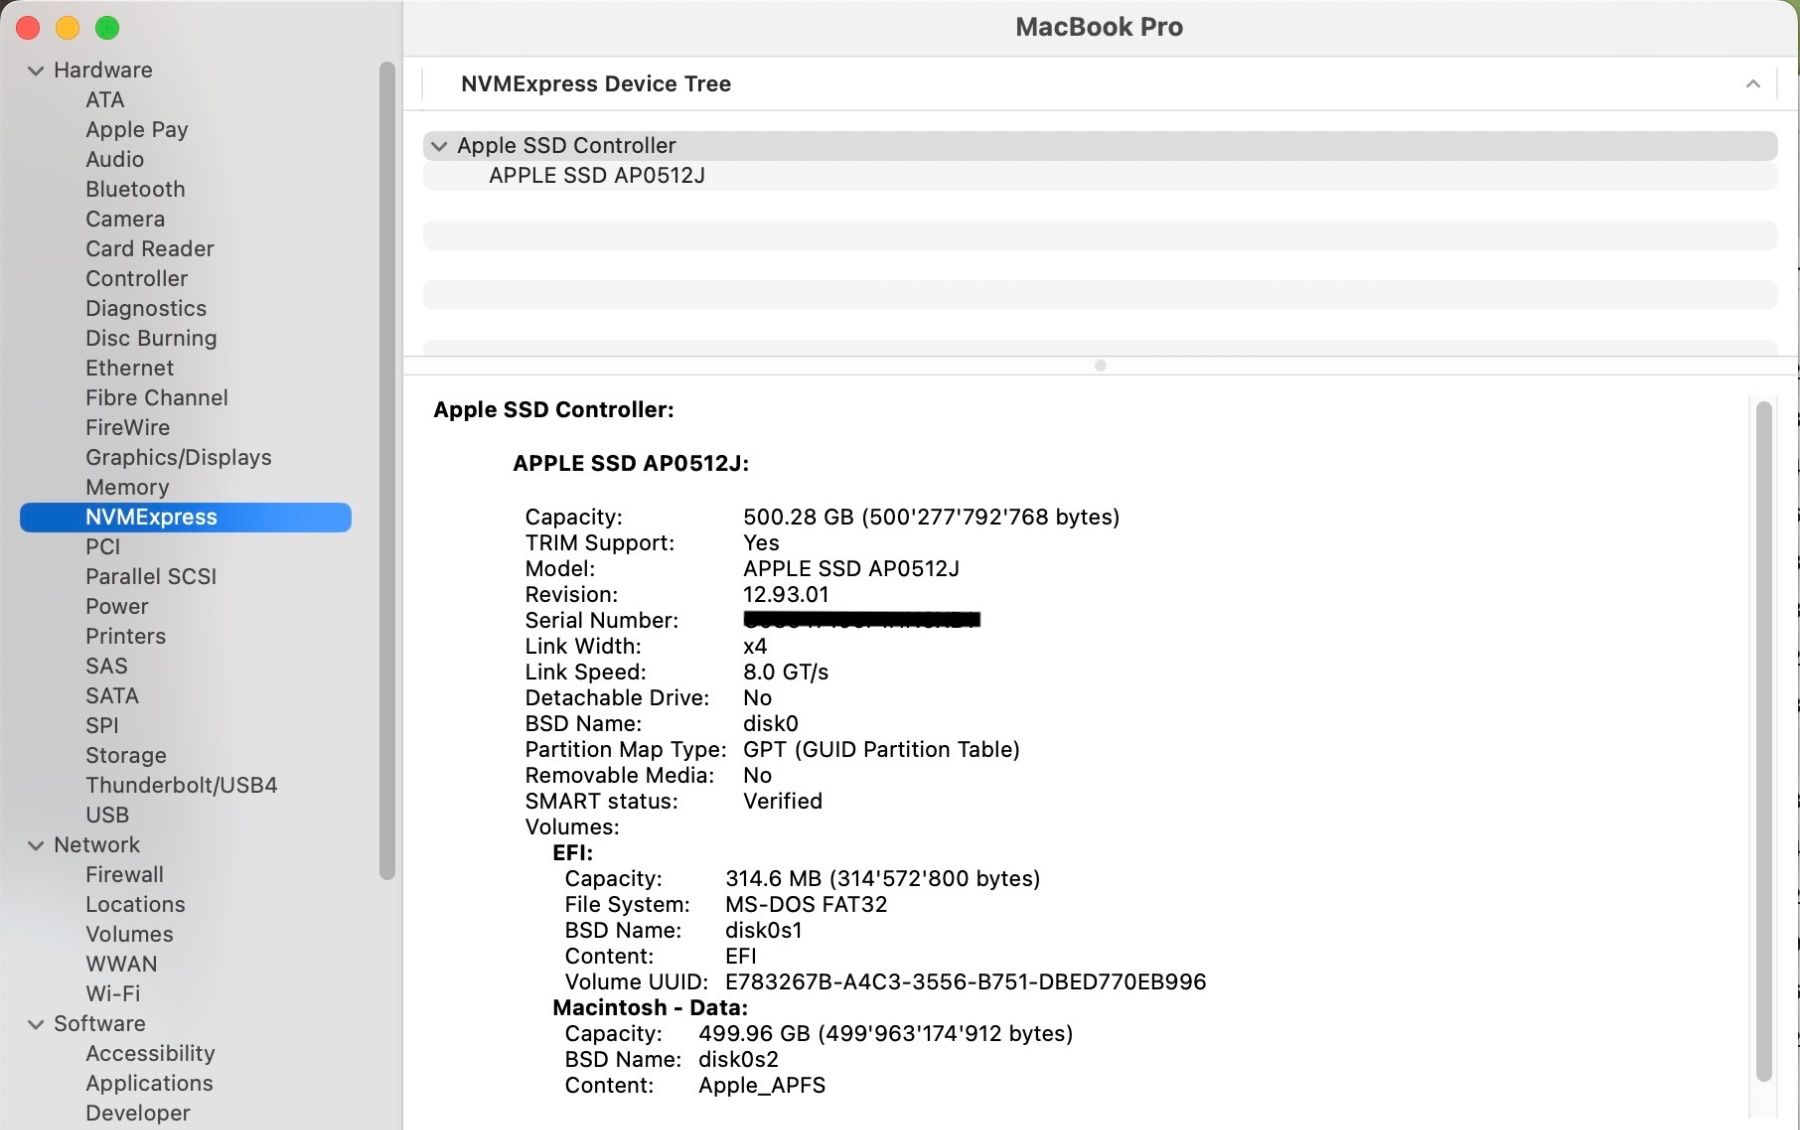Select Accessibility under Software

[151, 1053]
